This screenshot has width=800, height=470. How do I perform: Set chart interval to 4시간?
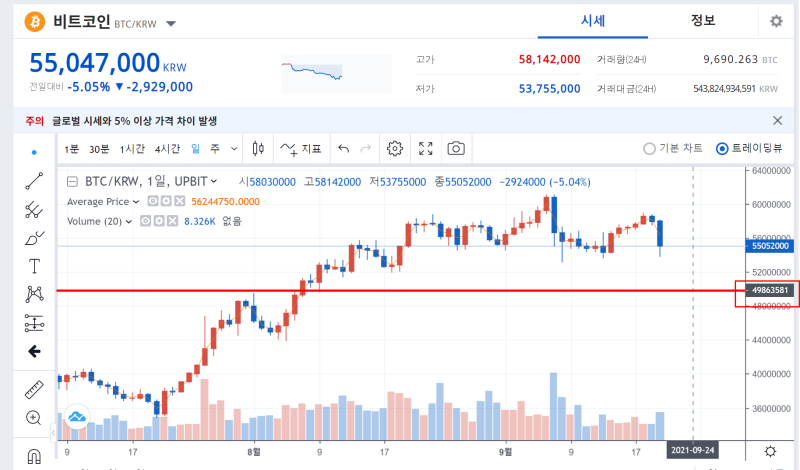point(167,149)
